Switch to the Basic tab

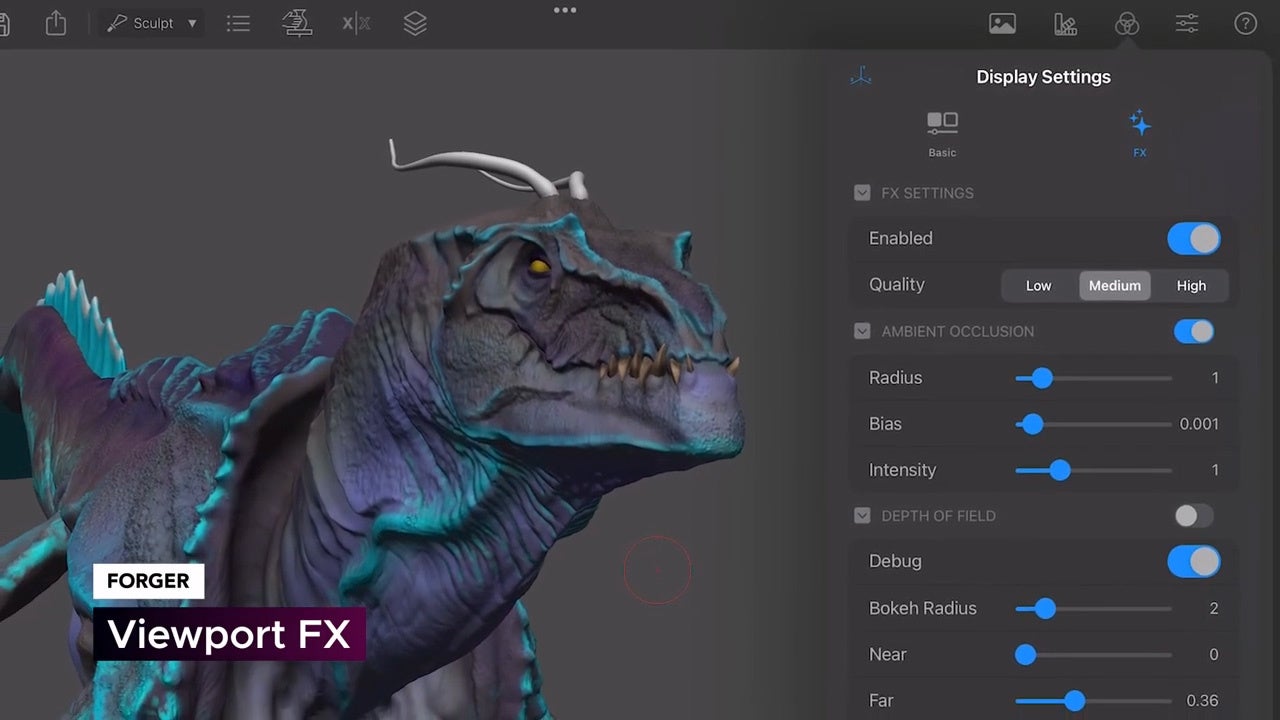[x=942, y=135]
